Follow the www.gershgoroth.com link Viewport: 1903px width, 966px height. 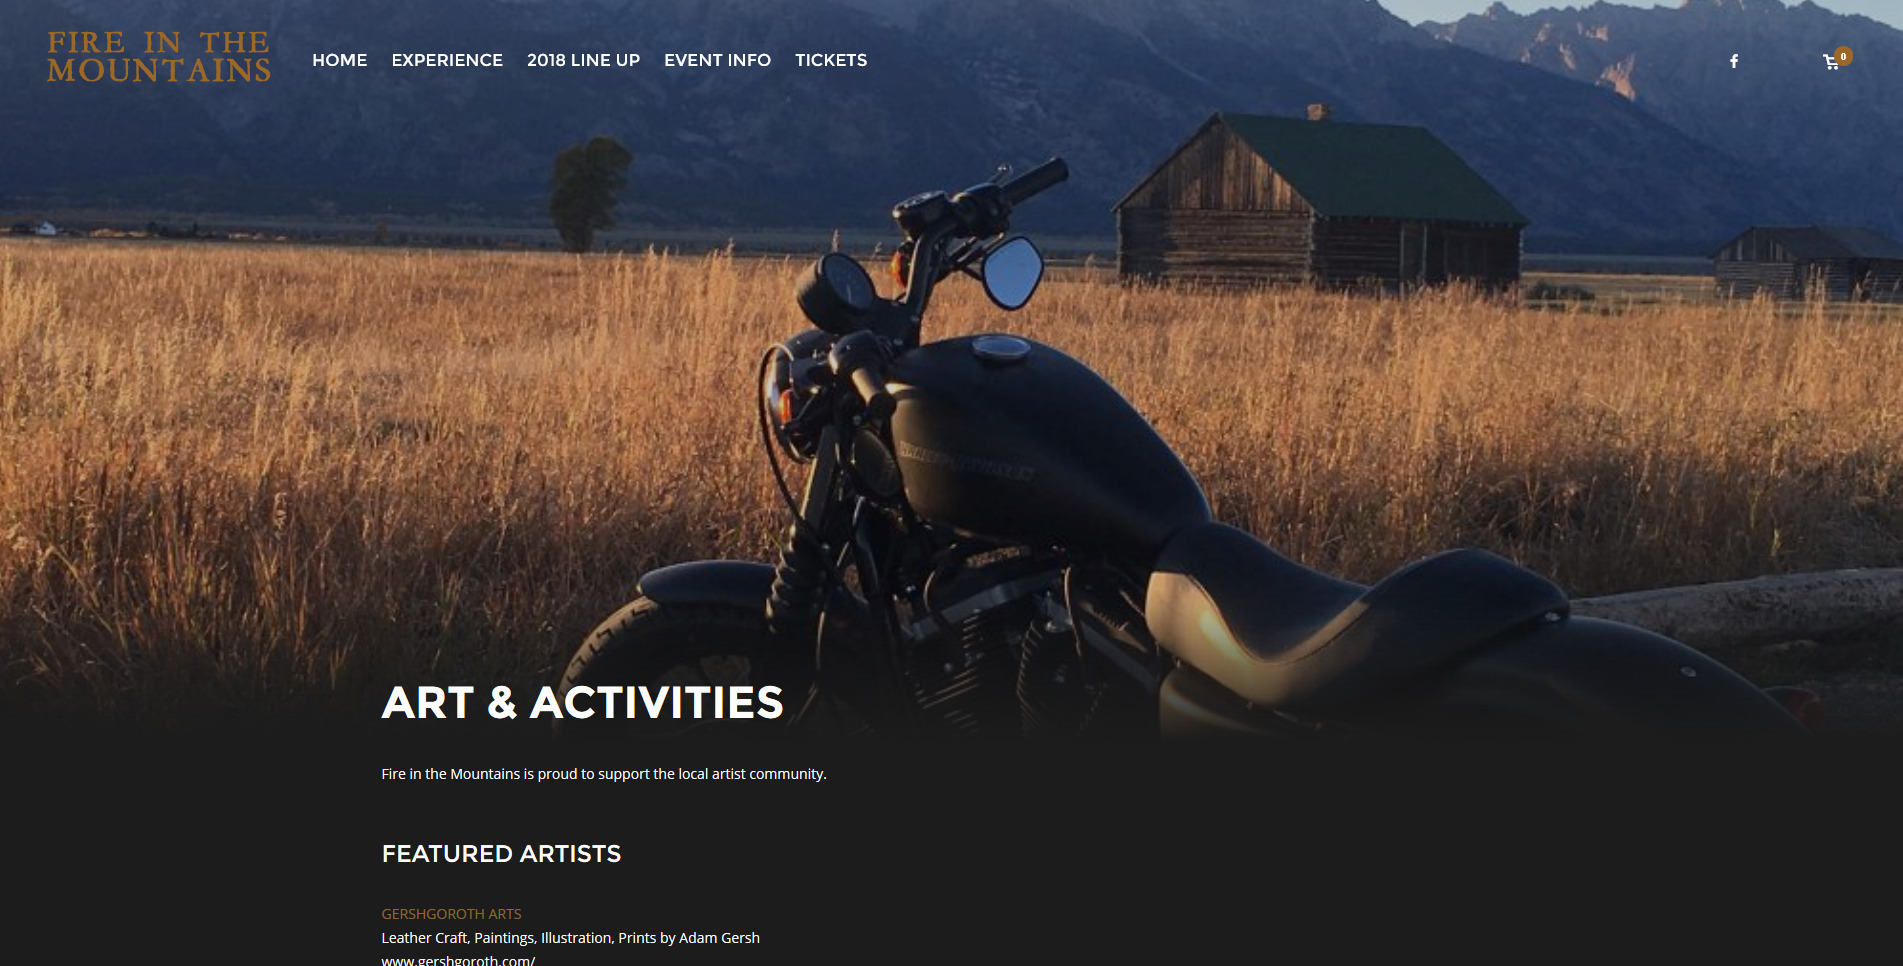pyautogui.click(x=458, y=960)
